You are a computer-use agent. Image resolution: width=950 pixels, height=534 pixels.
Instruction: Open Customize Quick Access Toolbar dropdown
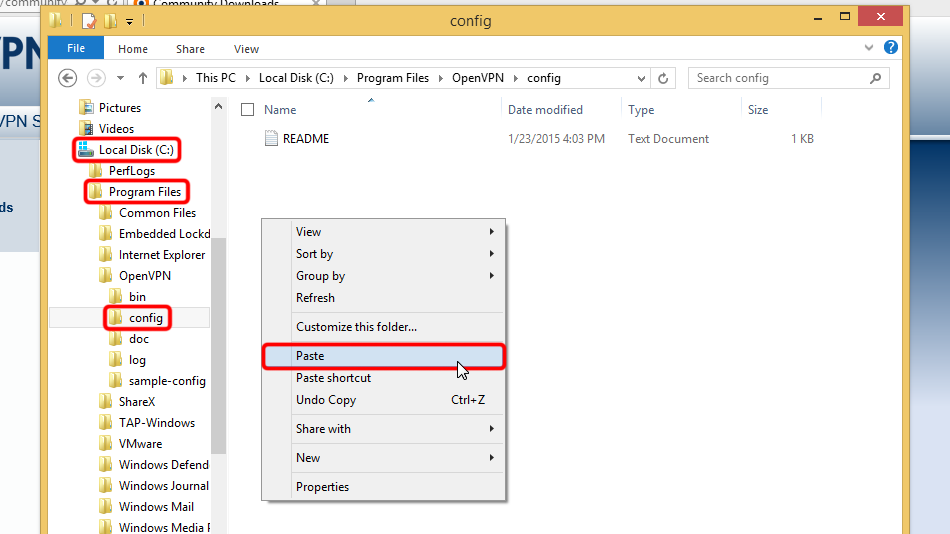tap(130, 22)
